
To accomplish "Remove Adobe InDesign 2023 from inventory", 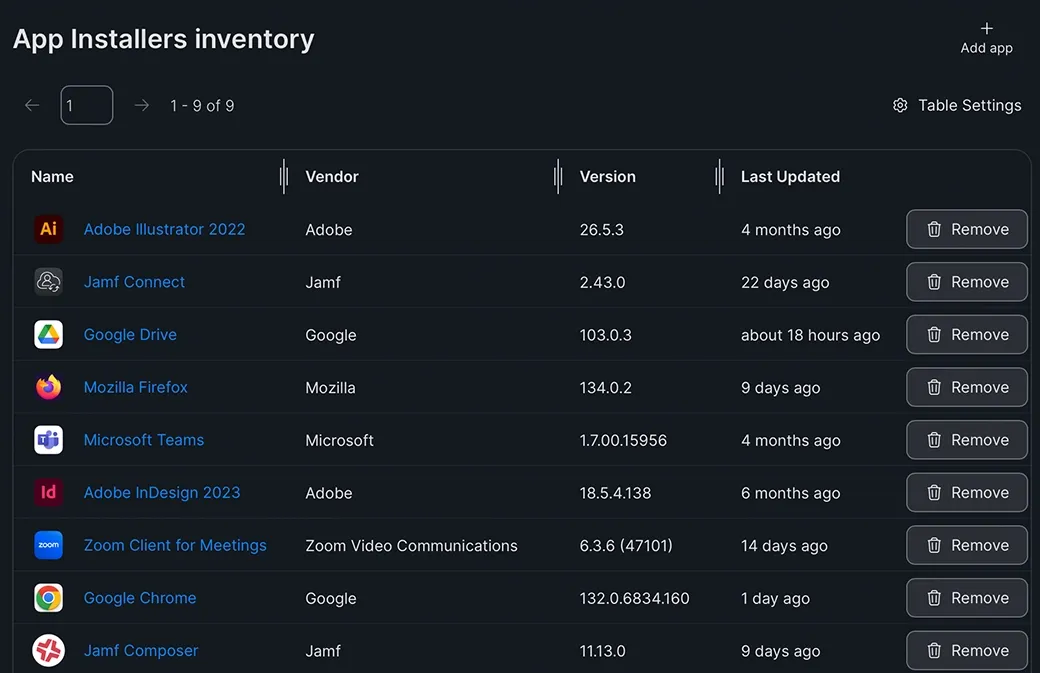I will [966, 493].
